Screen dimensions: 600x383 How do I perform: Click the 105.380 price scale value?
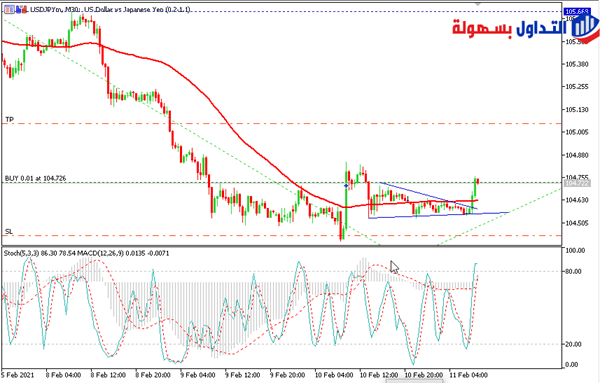[x=577, y=64]
